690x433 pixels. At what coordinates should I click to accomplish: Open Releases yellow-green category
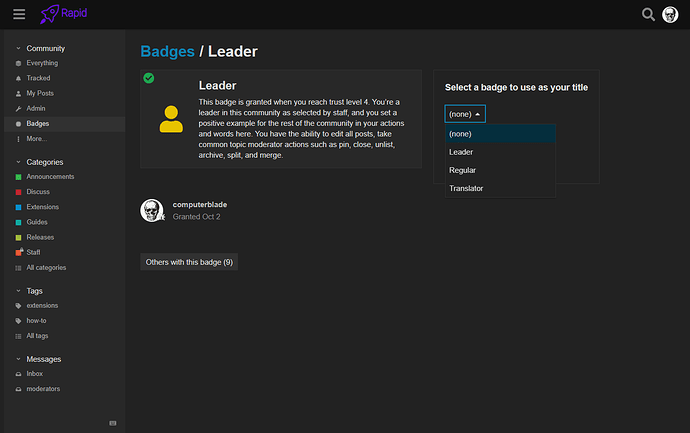click(x=40, y=237)
